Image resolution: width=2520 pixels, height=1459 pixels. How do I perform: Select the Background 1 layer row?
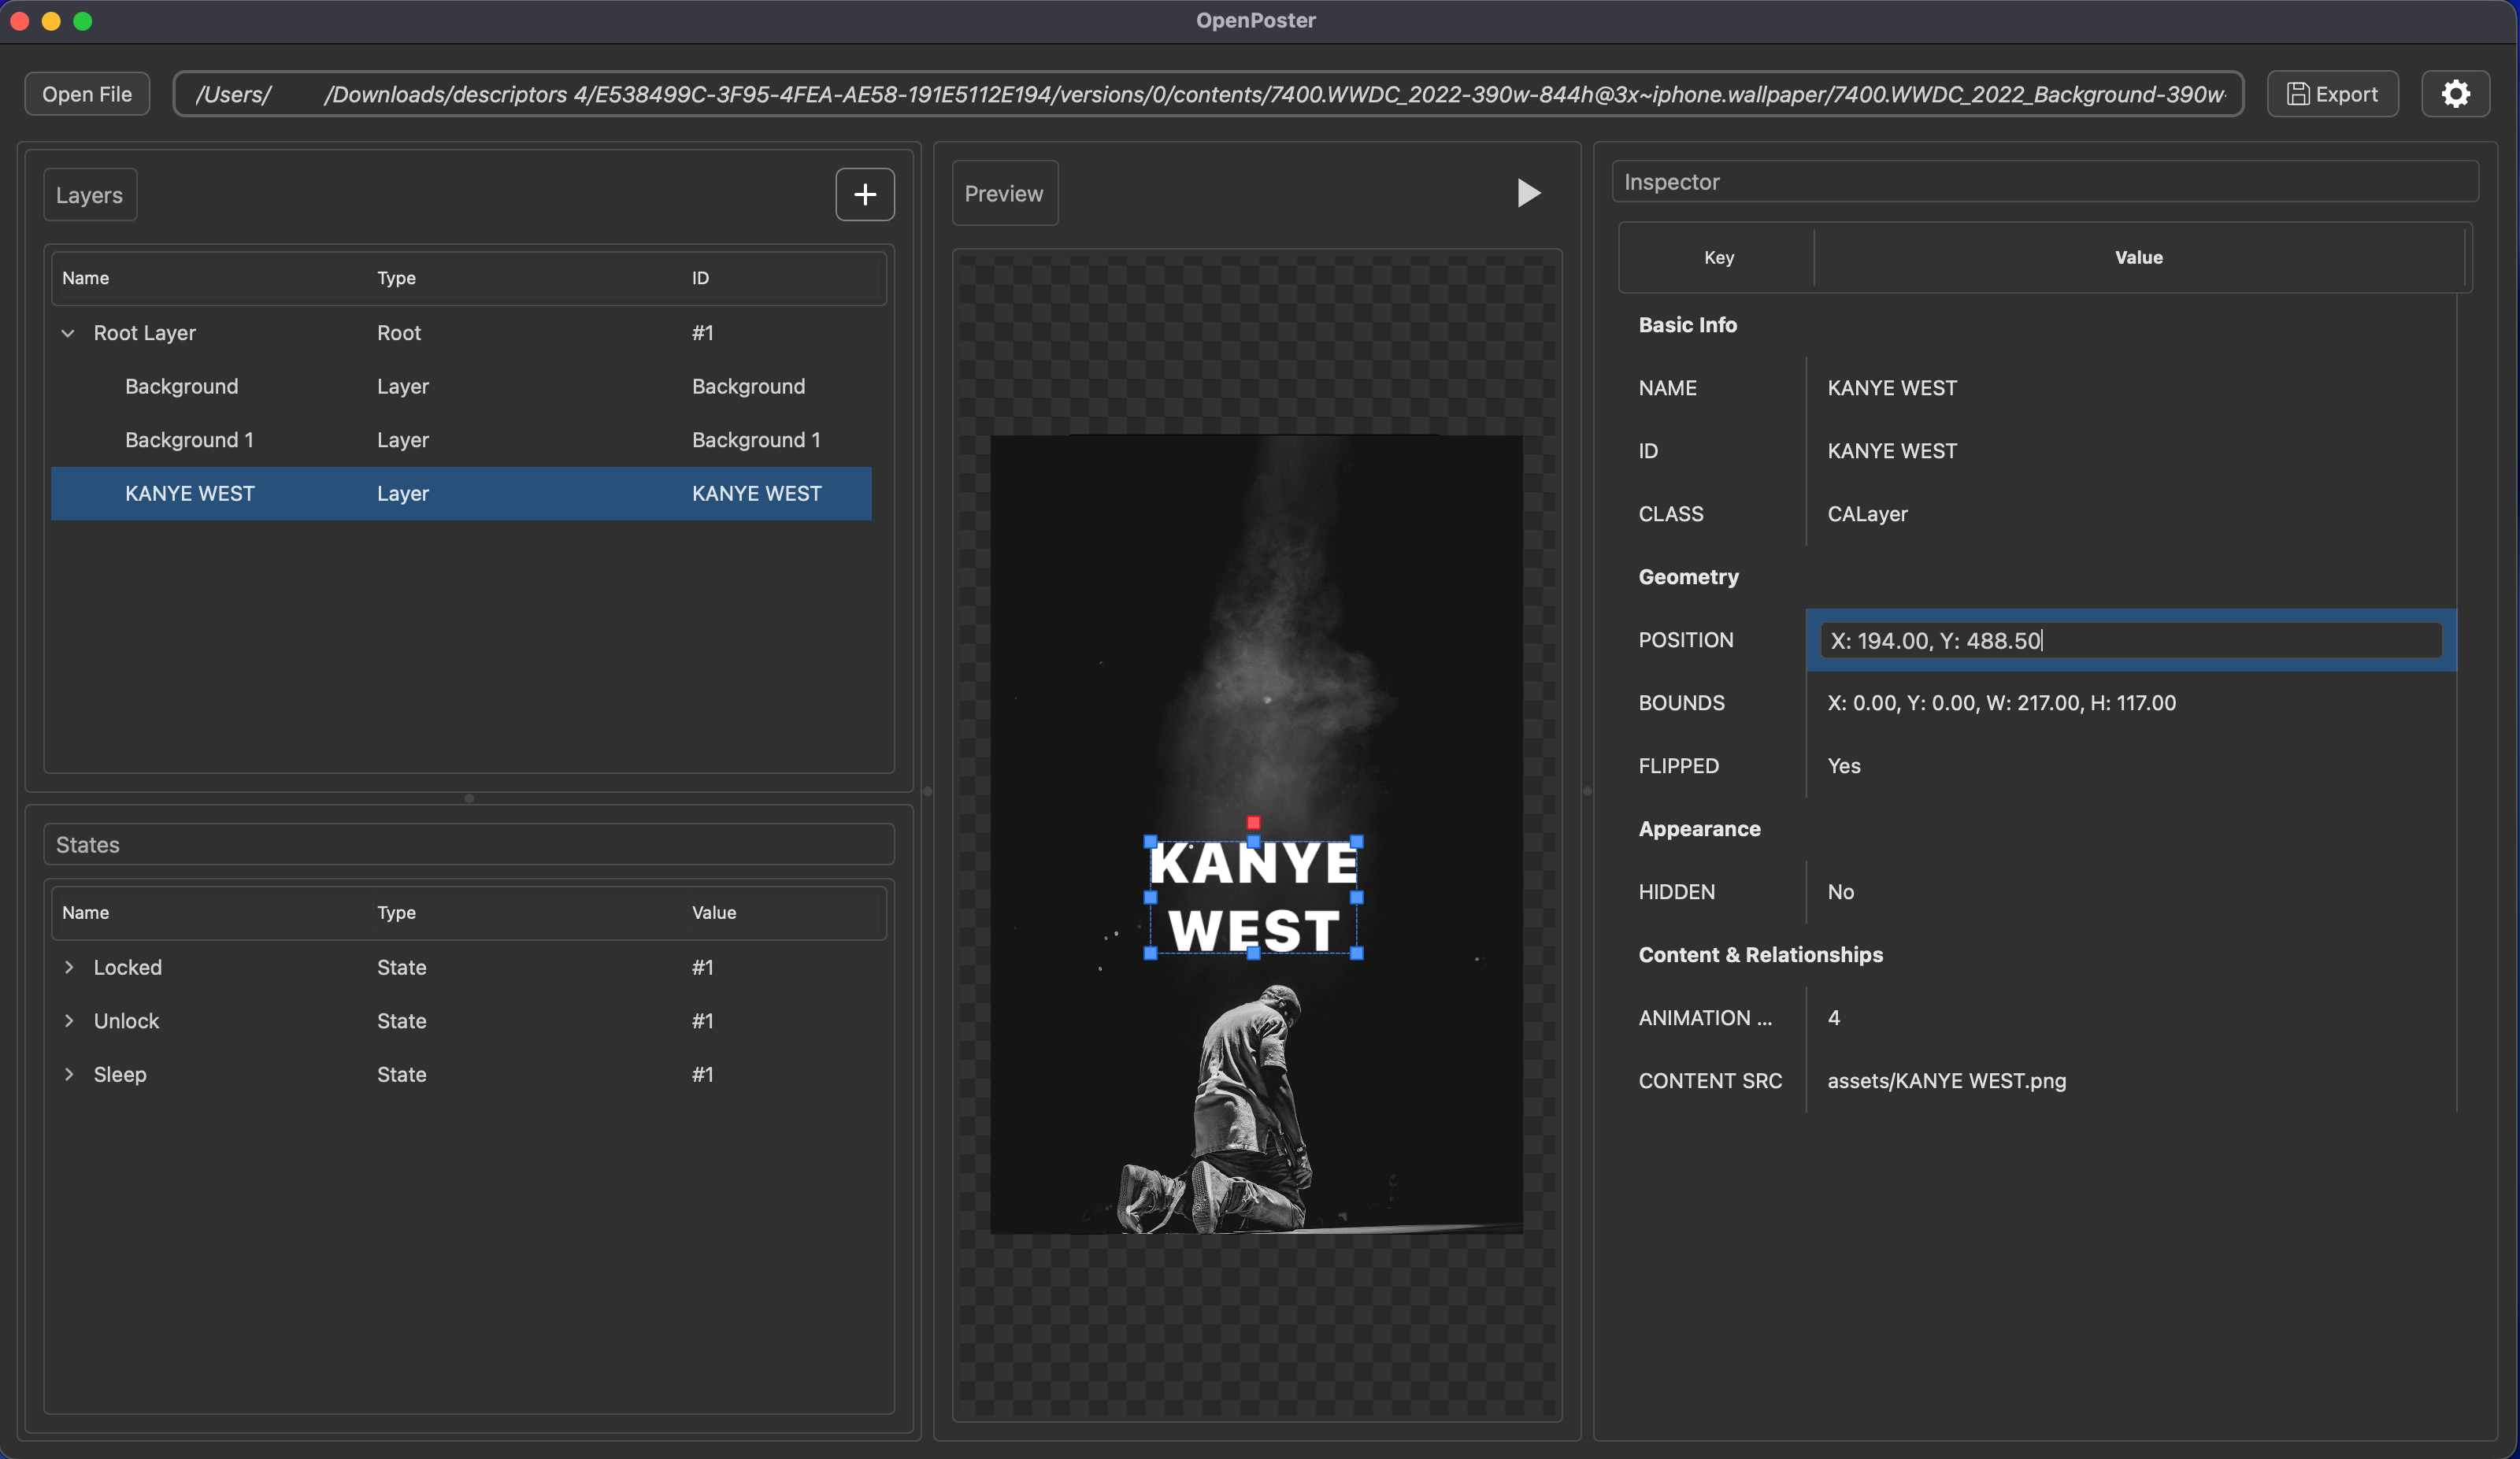click(461, 440)
